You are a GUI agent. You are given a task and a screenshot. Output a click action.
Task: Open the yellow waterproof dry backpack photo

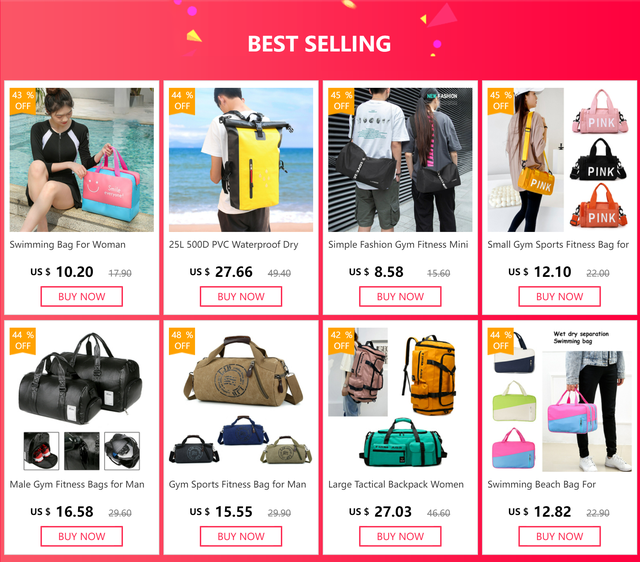point(241,160)
